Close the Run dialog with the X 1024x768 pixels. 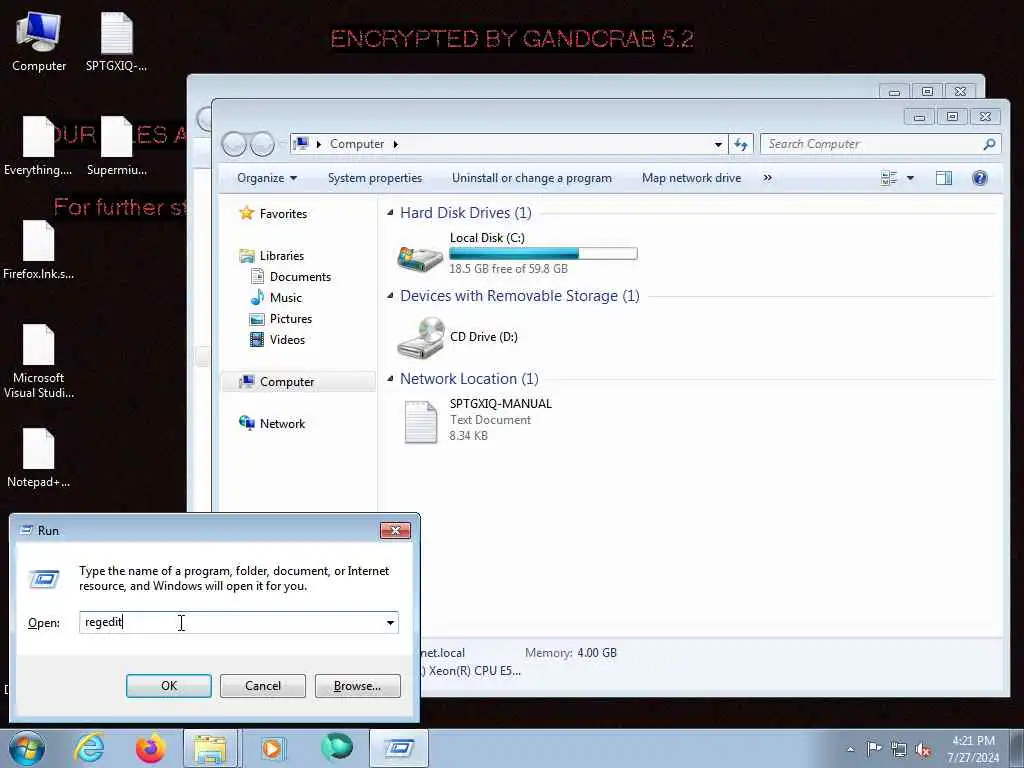(395, 530)
